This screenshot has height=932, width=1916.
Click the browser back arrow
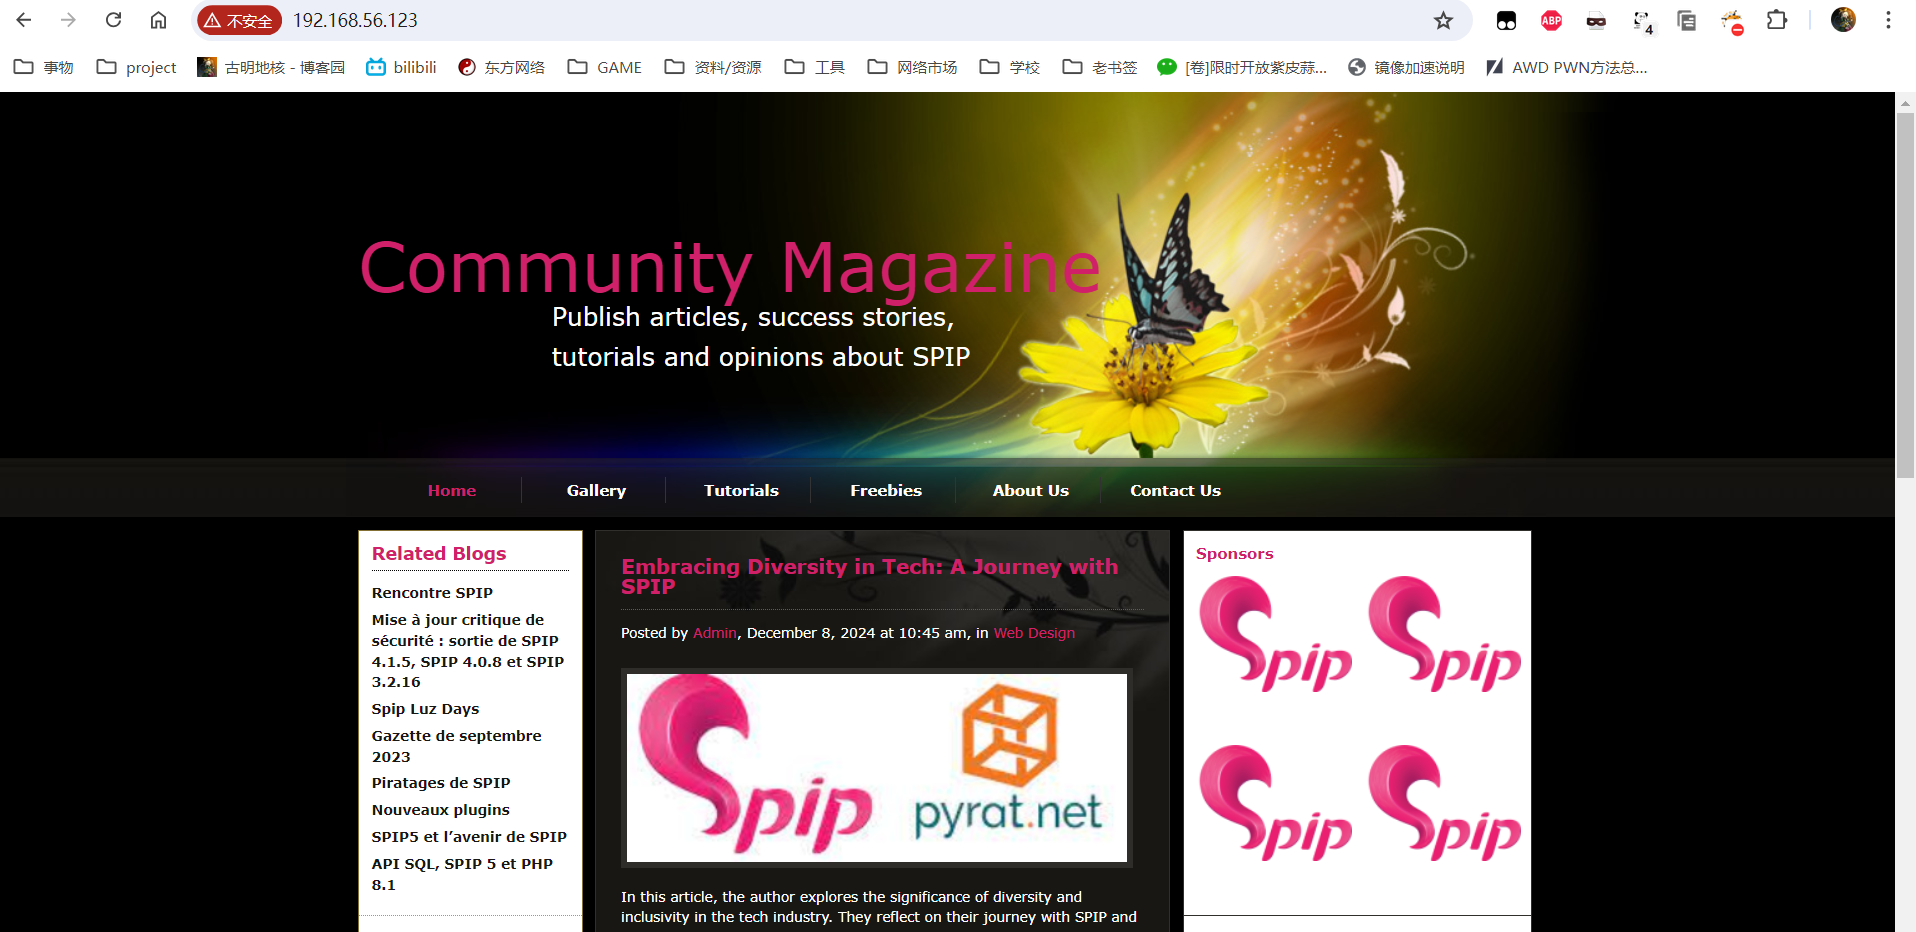(24, 20)
